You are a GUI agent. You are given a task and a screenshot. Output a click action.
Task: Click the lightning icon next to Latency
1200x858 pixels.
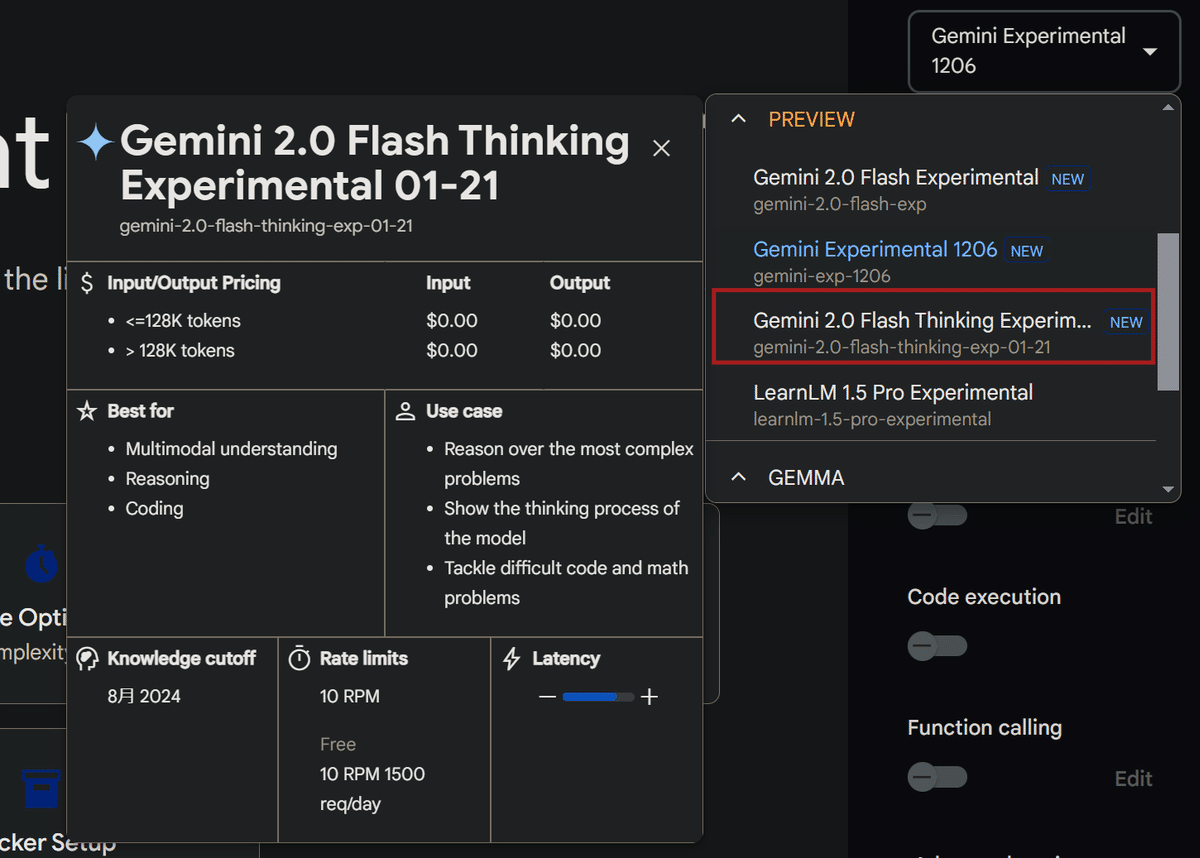511,658
